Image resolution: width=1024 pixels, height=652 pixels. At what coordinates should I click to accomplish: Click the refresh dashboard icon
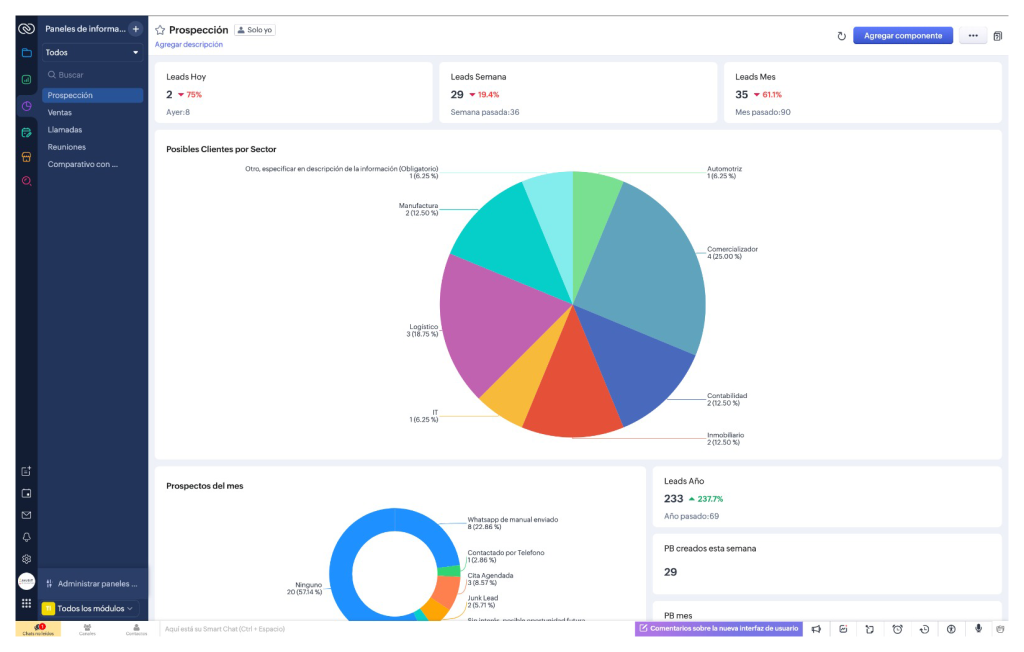tap(841, 36)
